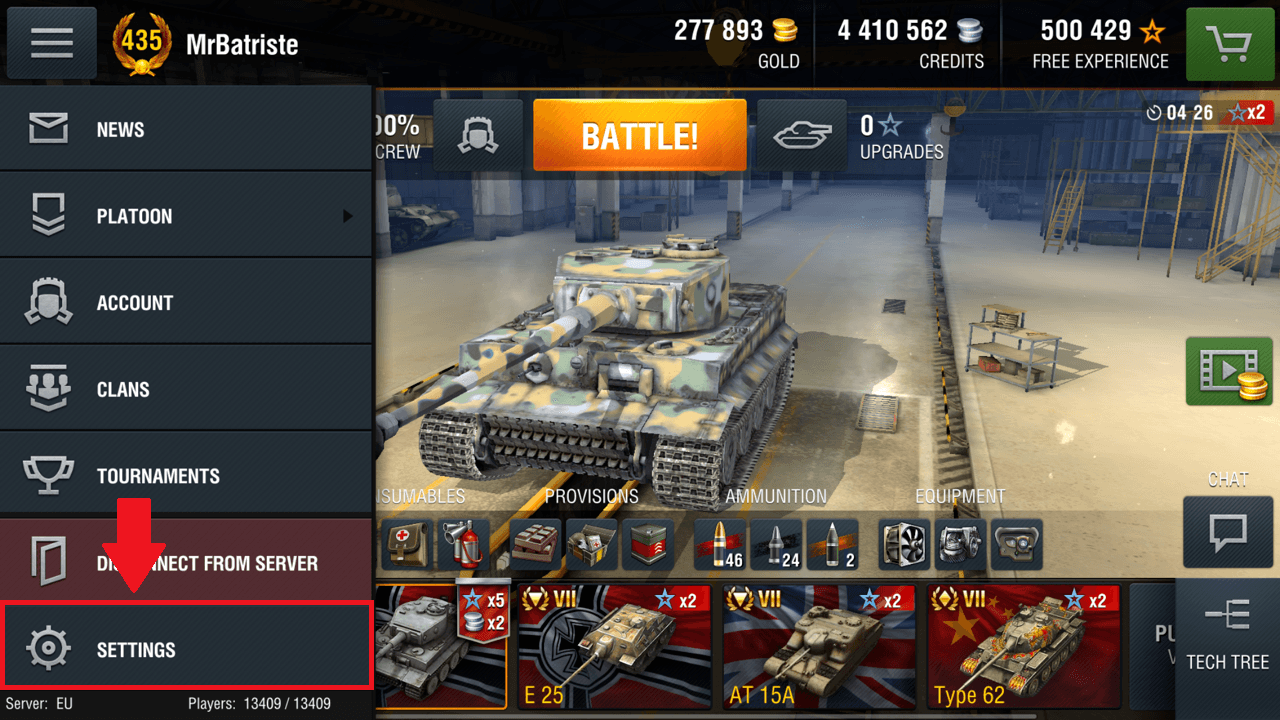Select the fire extinguisher consumable
The width and height of the screenshot is (1280, 720).
[x=463, y=545]
